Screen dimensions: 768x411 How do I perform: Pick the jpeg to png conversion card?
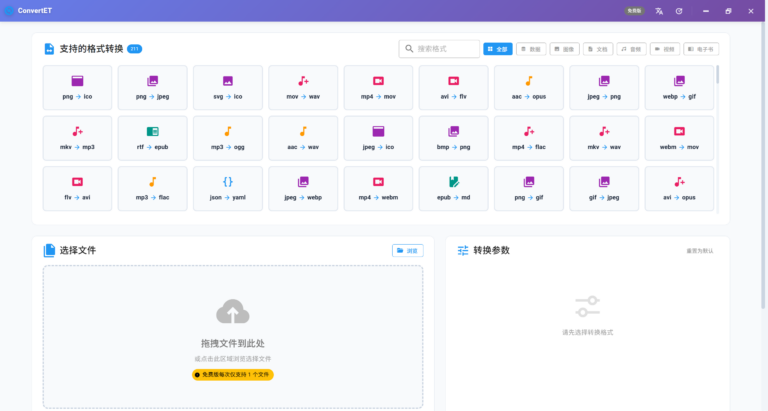(x=604, y=88)
